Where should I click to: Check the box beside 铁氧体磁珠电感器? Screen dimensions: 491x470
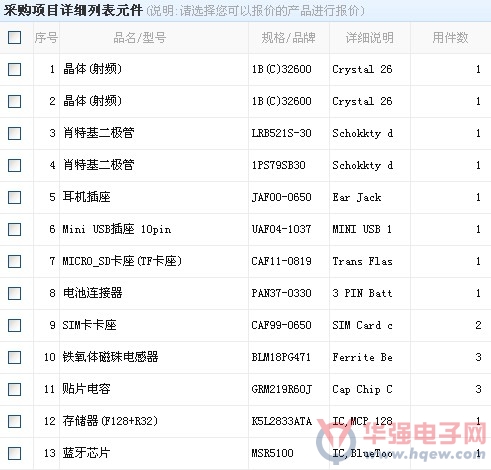14,357
